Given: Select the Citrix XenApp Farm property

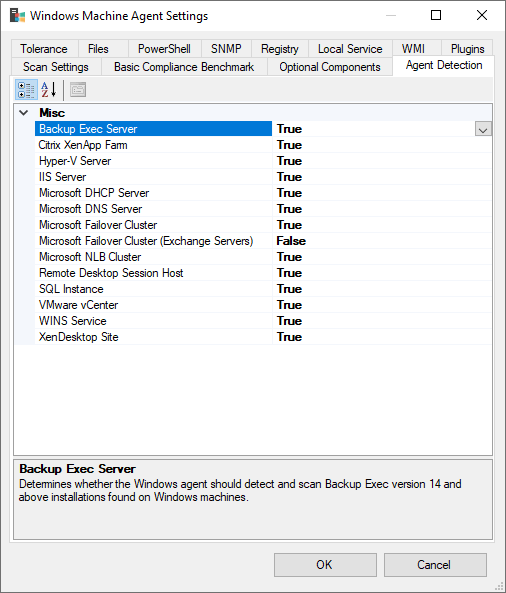Looking at the screenshot, I should coord(154,145).
